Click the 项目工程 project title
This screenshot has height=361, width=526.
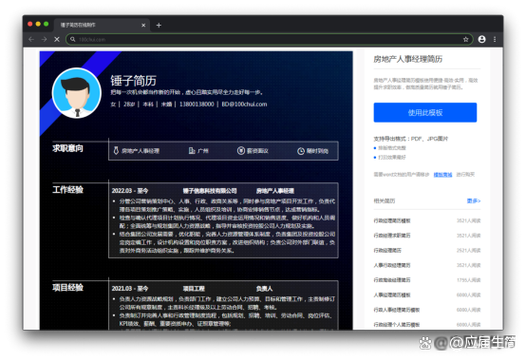(x=194, y=289)
